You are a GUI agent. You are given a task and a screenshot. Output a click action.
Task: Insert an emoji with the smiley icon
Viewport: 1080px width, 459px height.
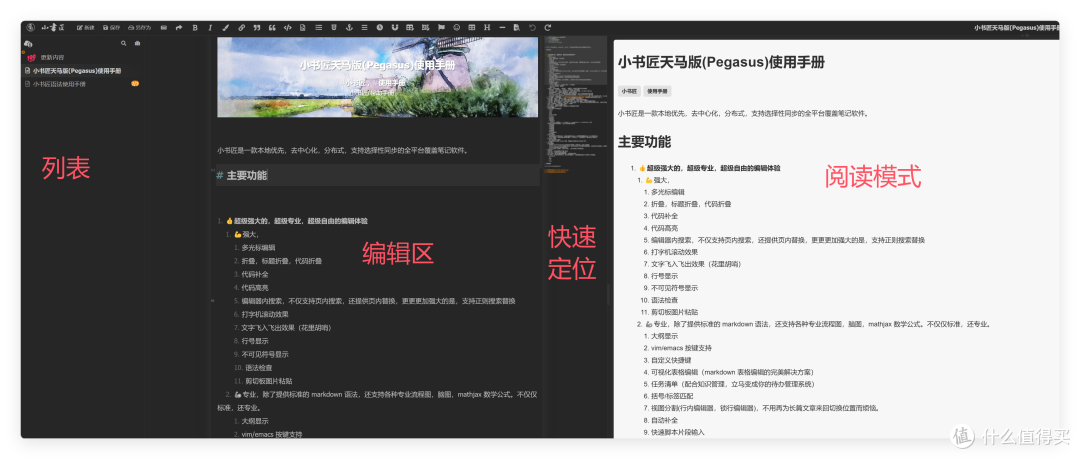tap(457, 28)
